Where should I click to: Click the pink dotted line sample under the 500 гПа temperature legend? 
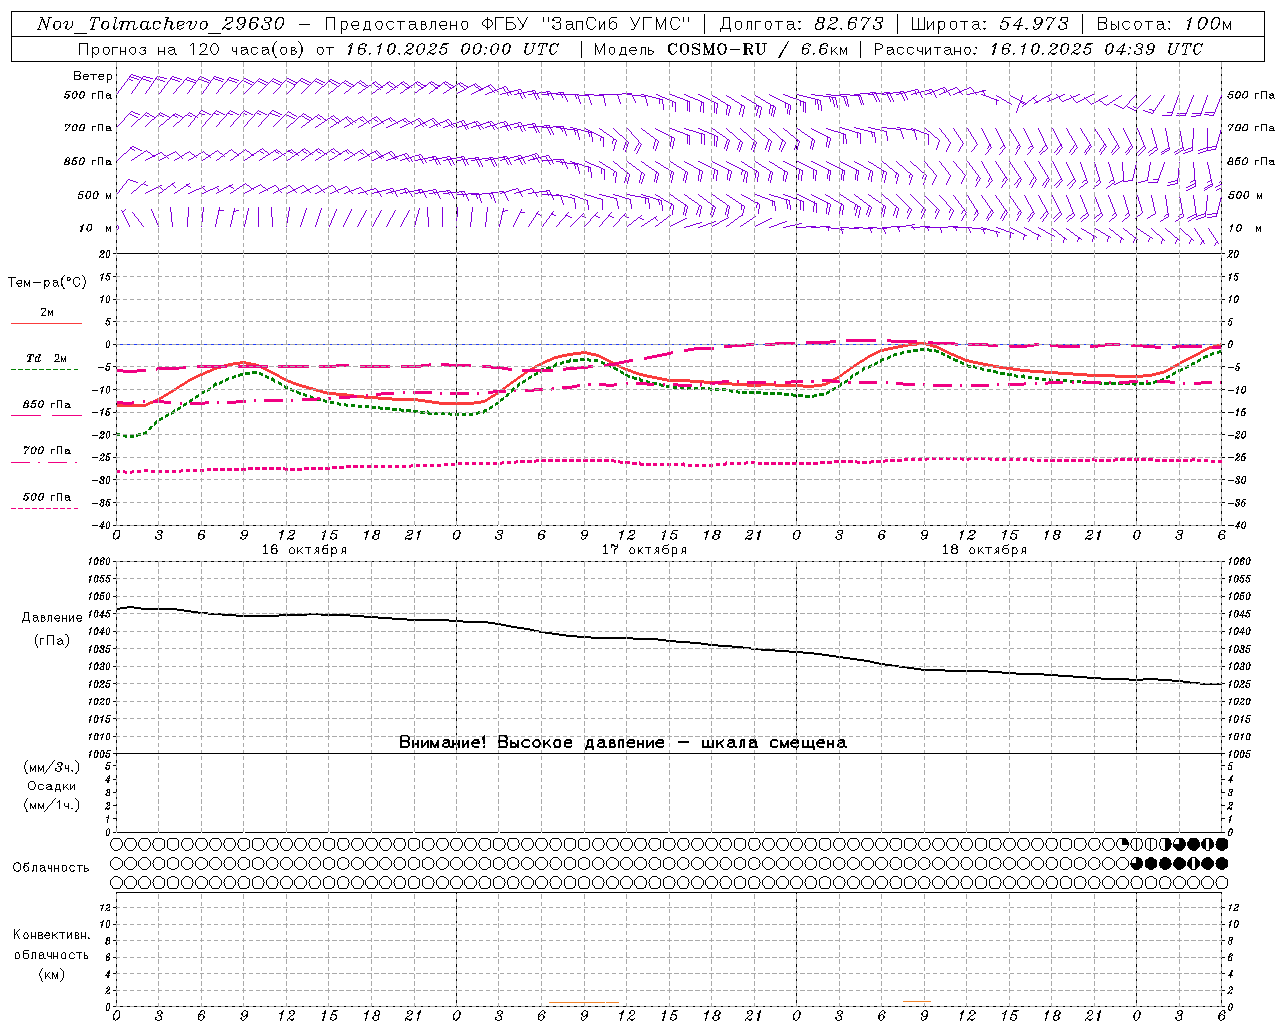pyautogui.click(x=45, y=508)
